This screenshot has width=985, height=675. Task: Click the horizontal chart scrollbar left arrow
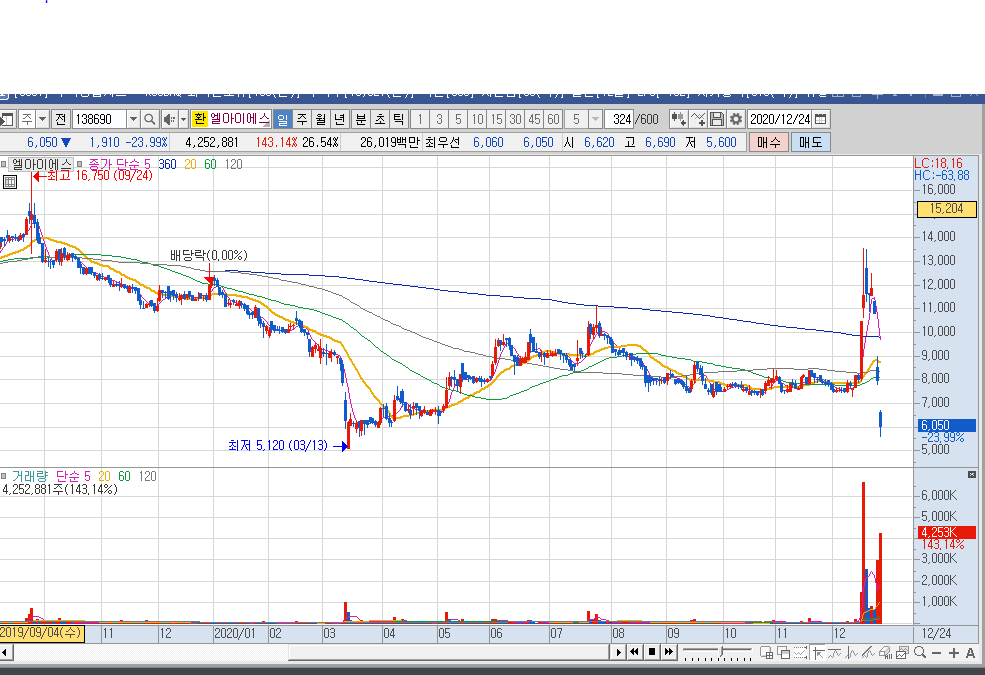(x=6, y=653)
